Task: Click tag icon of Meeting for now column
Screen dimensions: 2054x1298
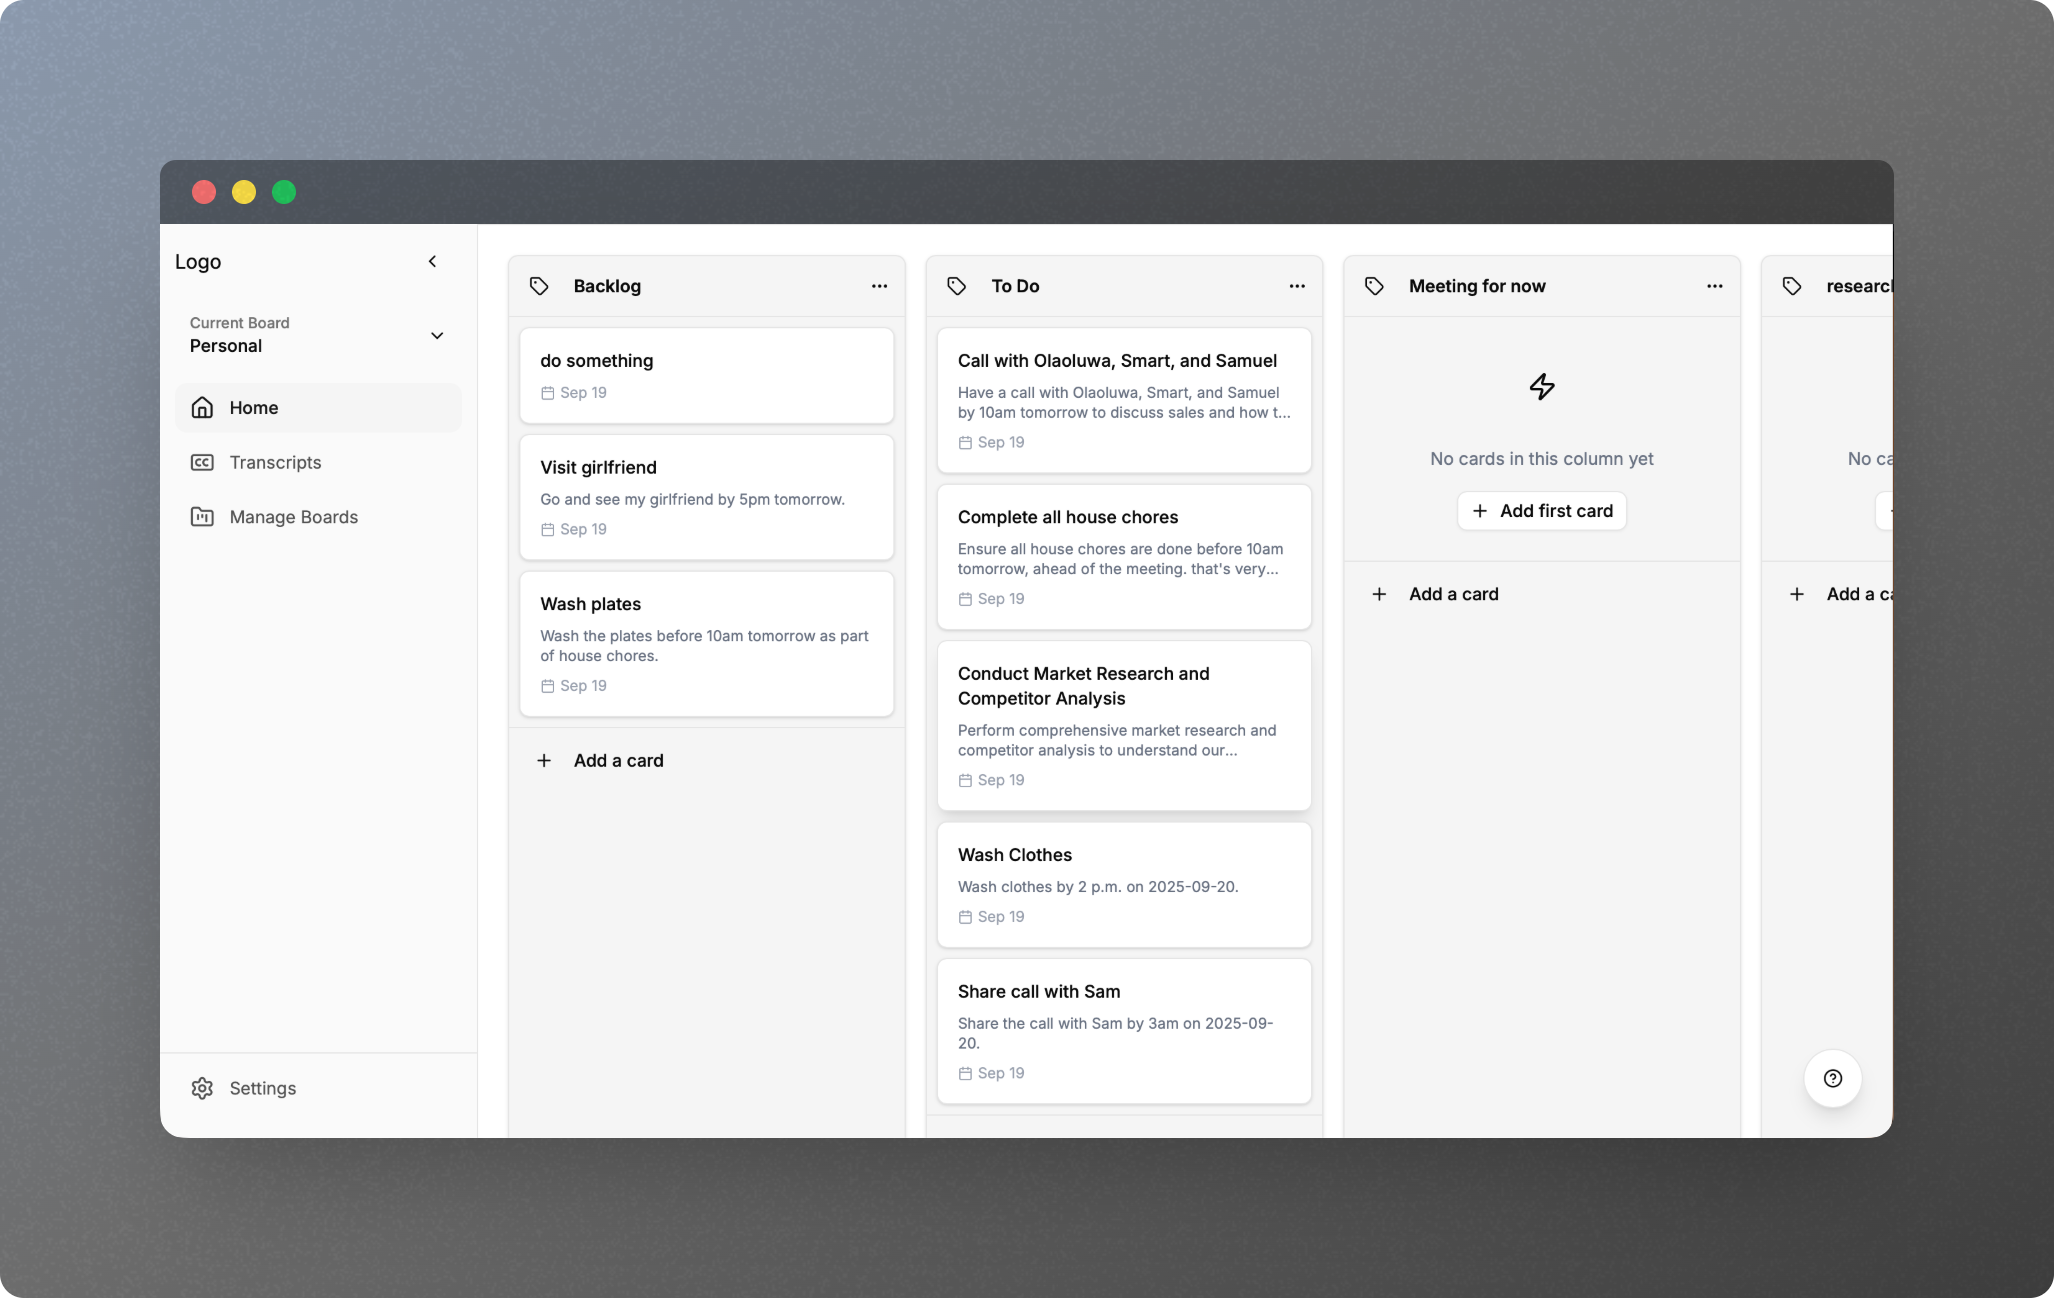Action: point(1374,286)
